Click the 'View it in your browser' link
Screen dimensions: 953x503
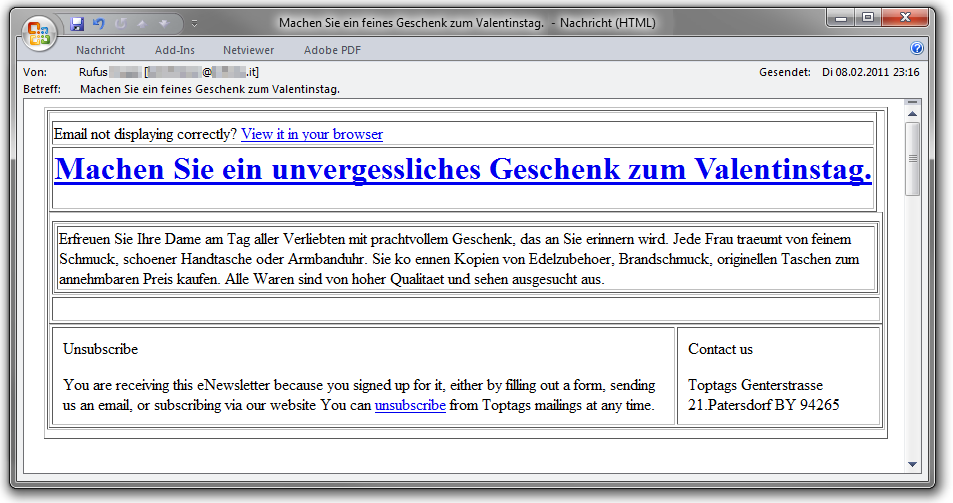point(311,134)
